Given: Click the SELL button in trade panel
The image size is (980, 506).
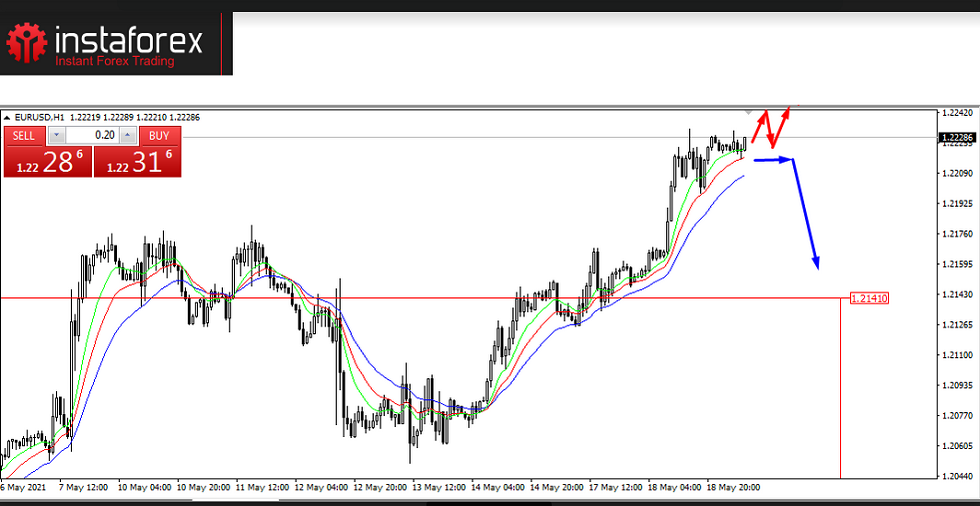Looking at the screenshot, I should coord(25,136).
